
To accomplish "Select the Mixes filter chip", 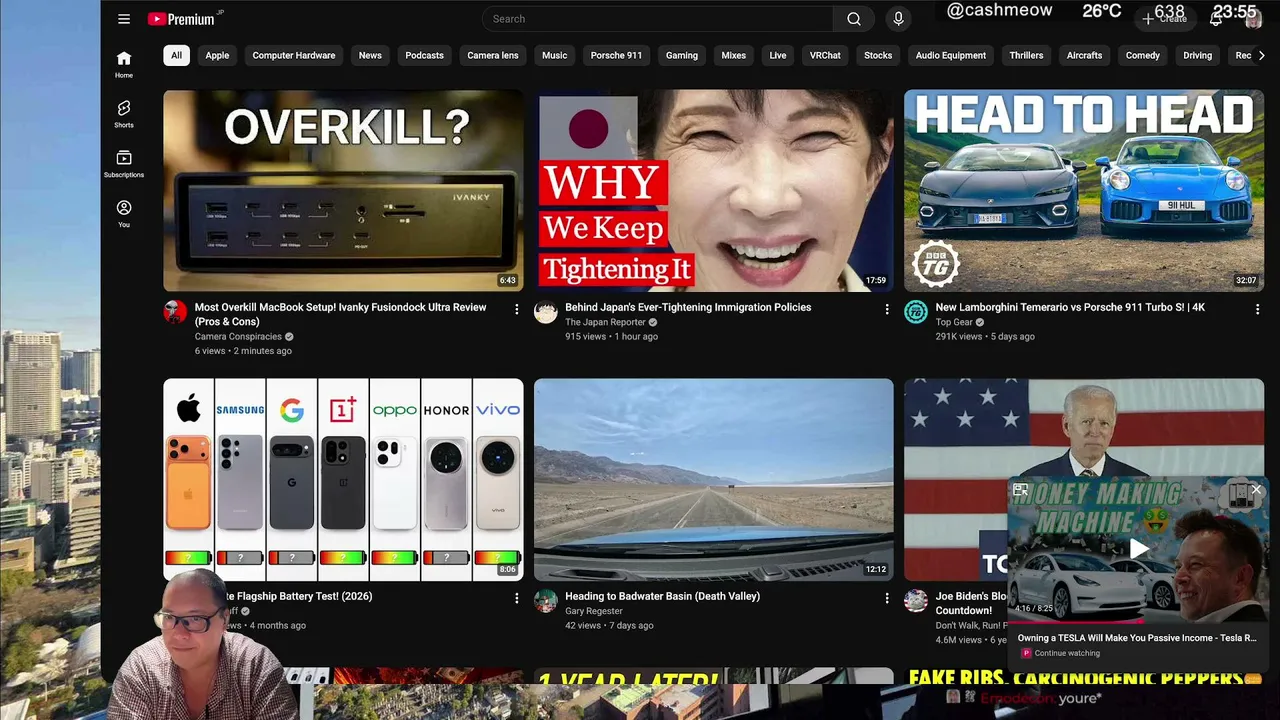I will click(x=734, y=56).
